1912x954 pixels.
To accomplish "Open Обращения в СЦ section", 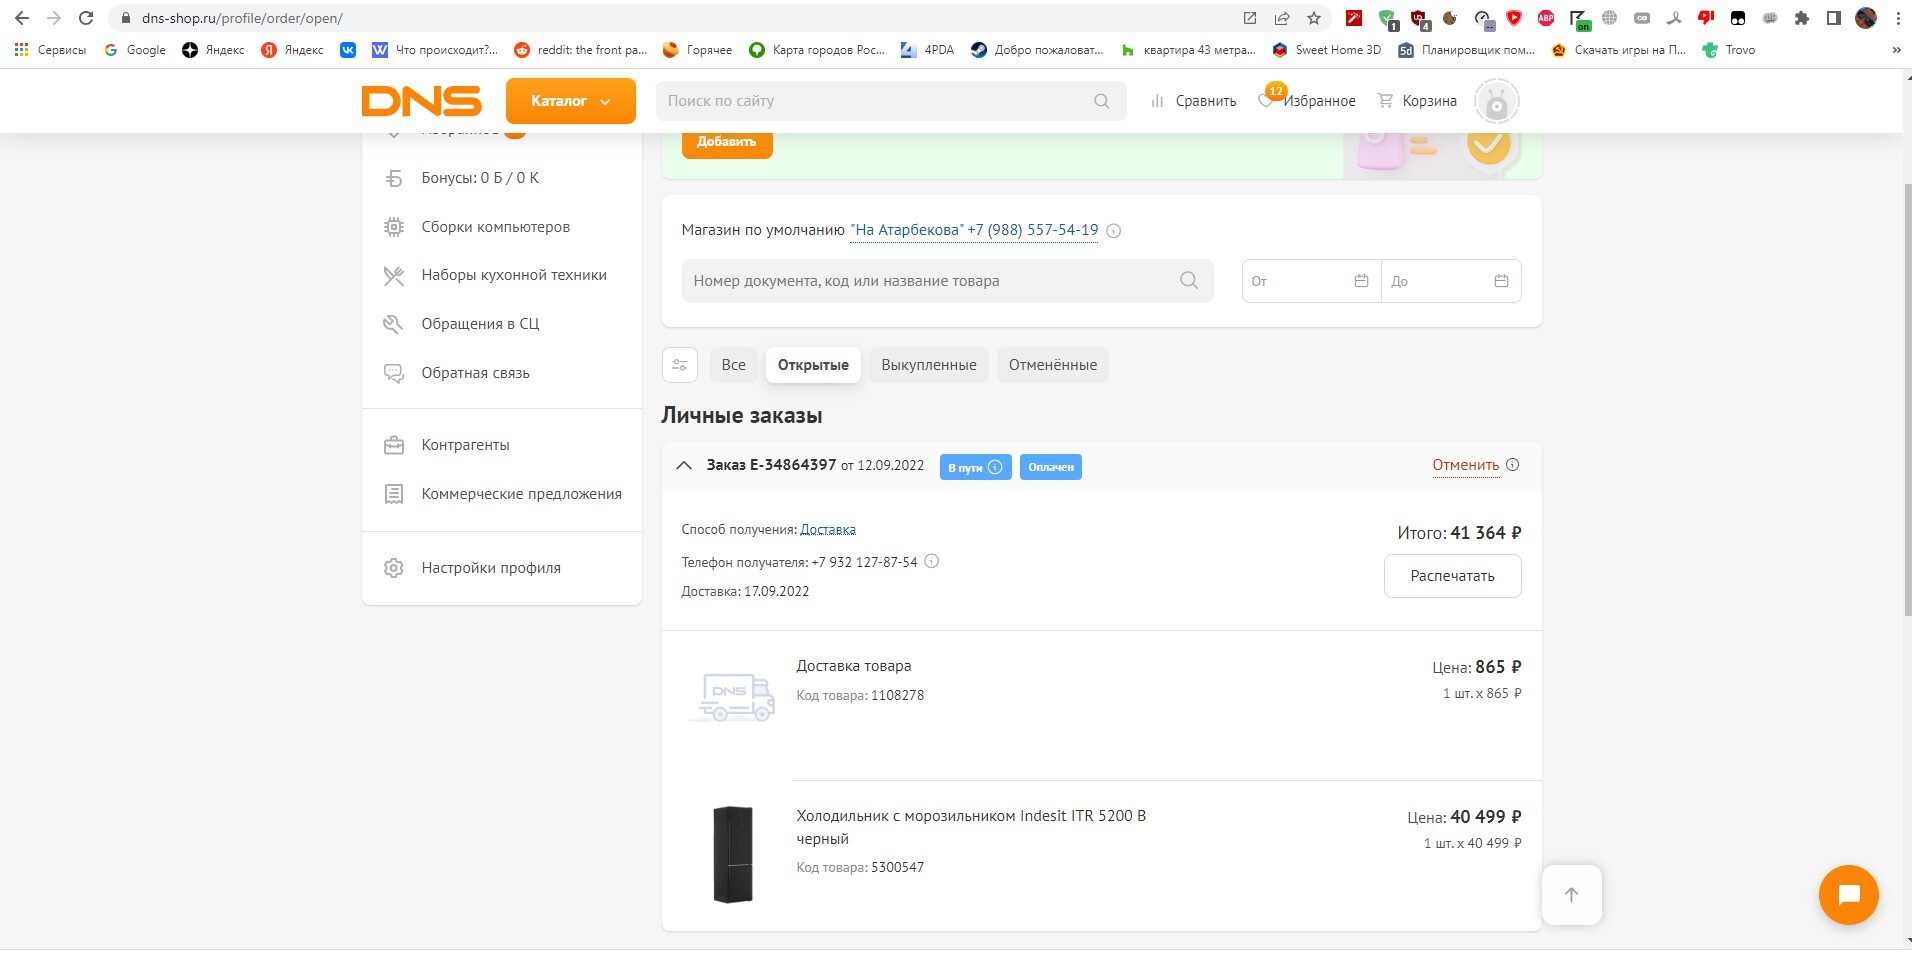I will 480,324.
